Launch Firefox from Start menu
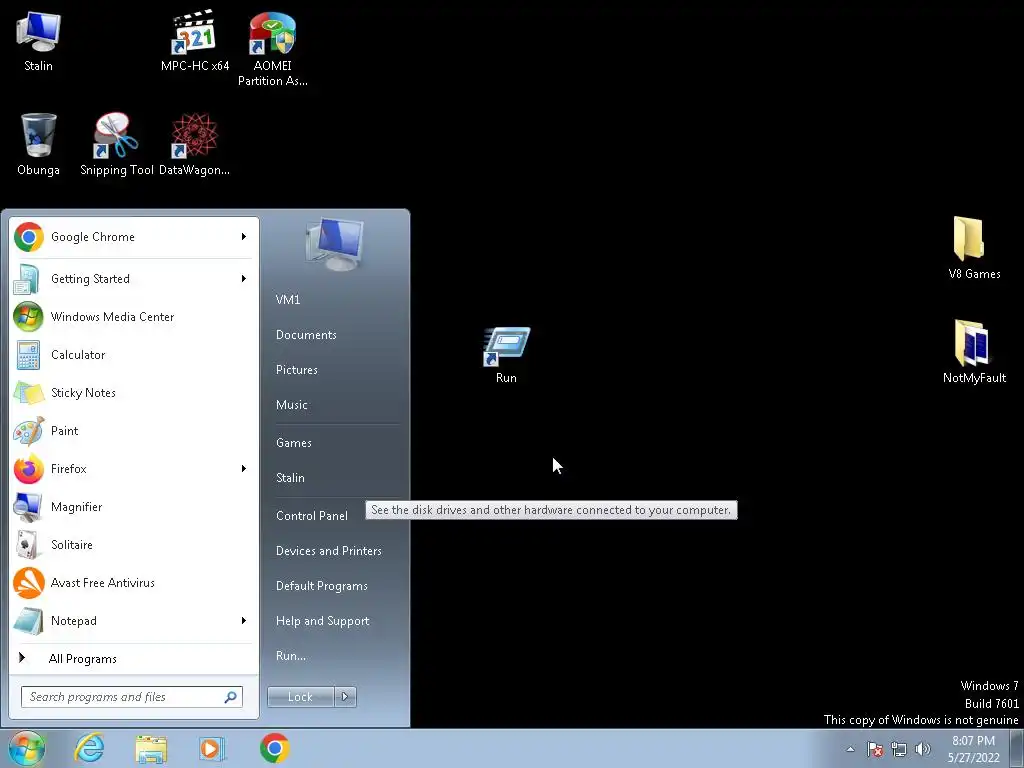Viewport: 1024px width, 768px height. pyautogui.click(x=134, y=469)
